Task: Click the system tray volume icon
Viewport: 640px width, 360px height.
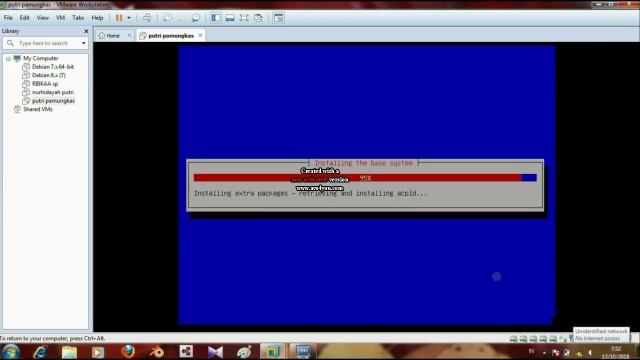Action: (590, 353)
